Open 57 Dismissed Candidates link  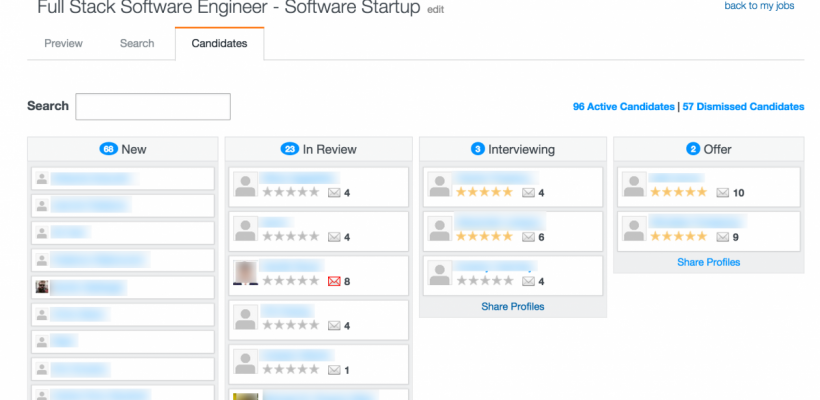(x=743, y=107)
